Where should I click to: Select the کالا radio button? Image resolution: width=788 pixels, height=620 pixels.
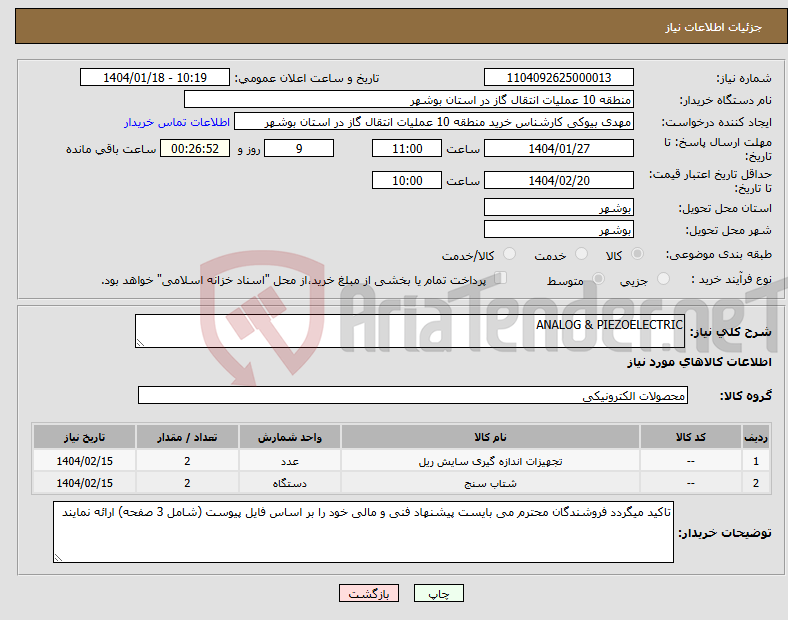pyautogui.click(x=637, y=254)
